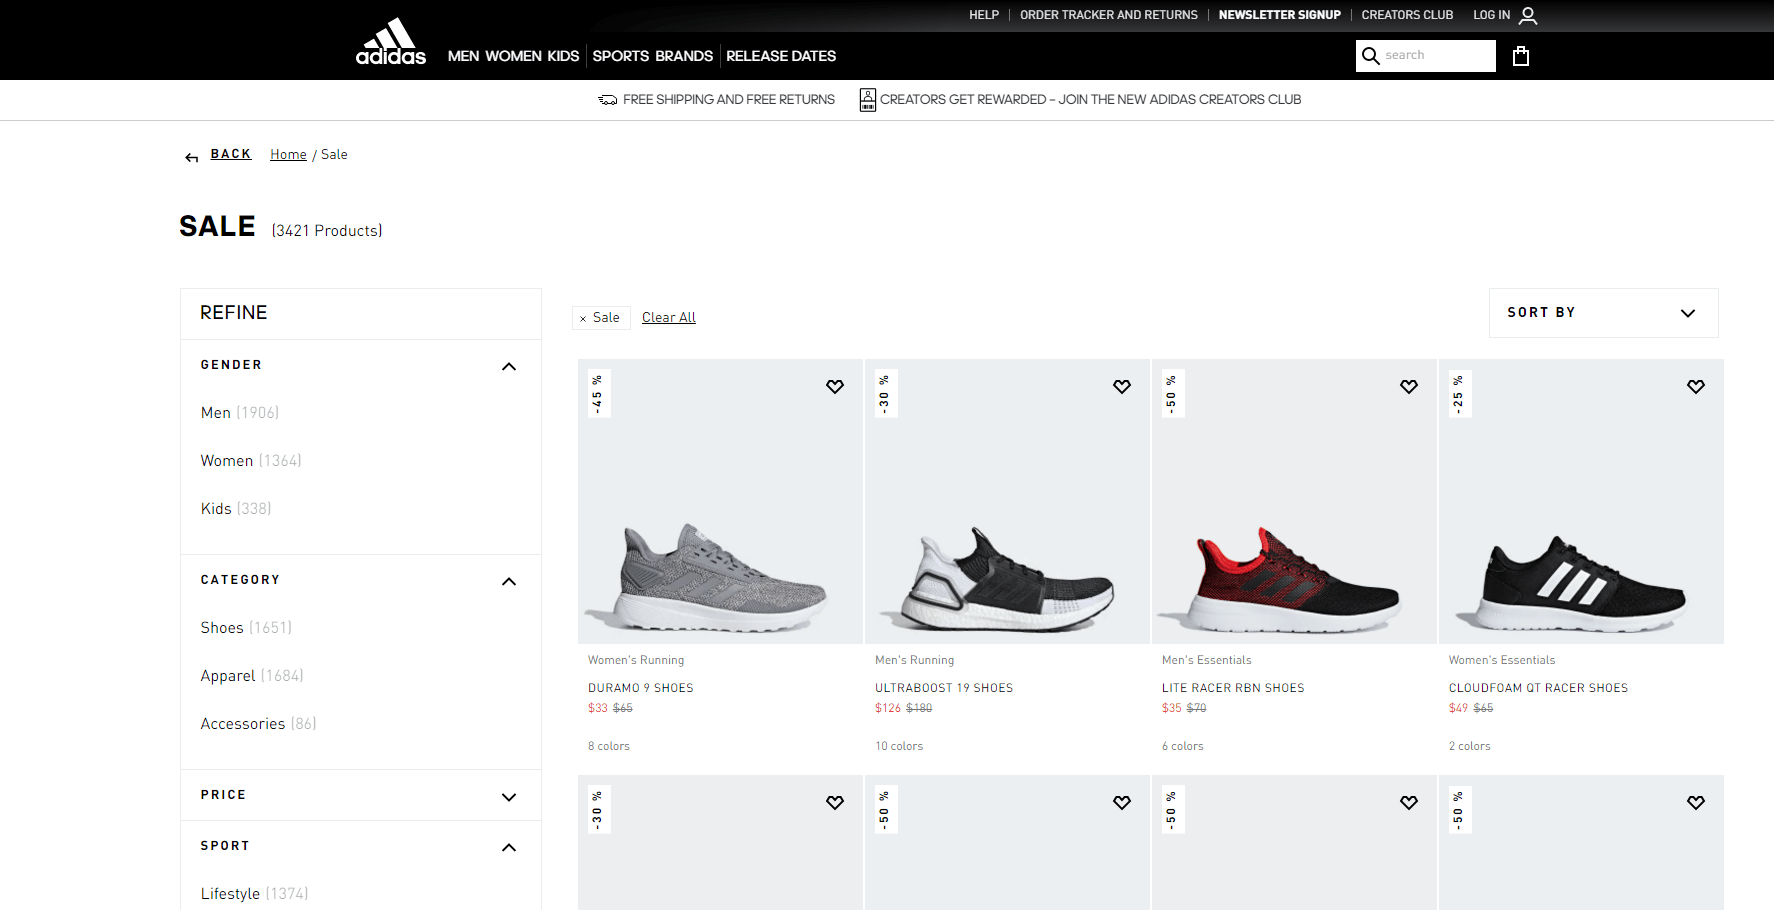Open the shopping bag icon
The height and width of the screenshot is (910, 1774).
1521,56
